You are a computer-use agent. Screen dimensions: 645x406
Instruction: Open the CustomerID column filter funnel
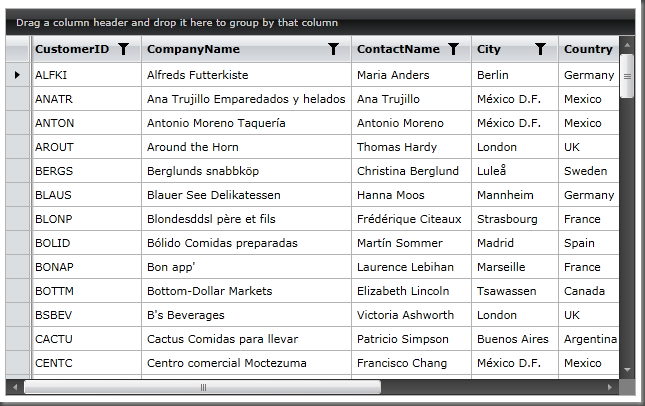point(123,49)
